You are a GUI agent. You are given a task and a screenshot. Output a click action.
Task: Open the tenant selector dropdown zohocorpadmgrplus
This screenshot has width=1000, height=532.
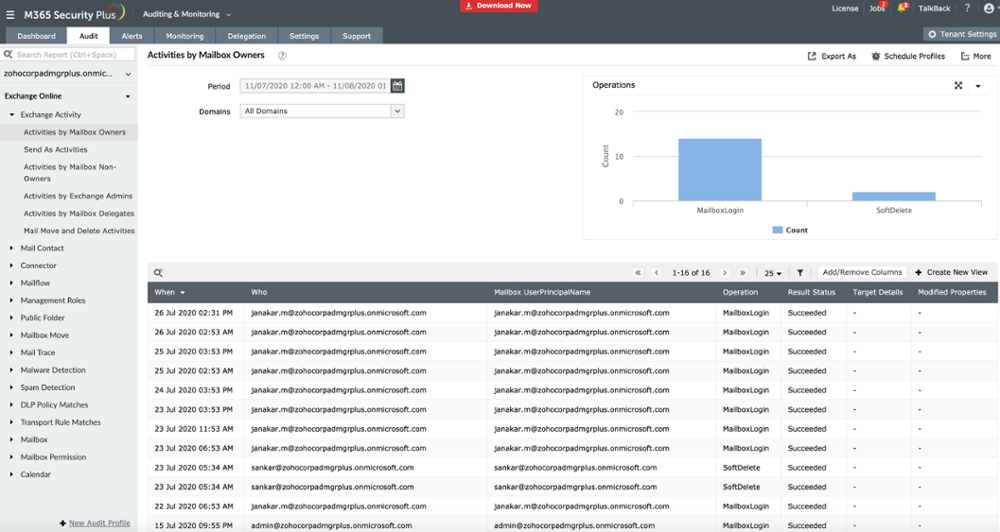pyautogui.click(x=67, y=74)
